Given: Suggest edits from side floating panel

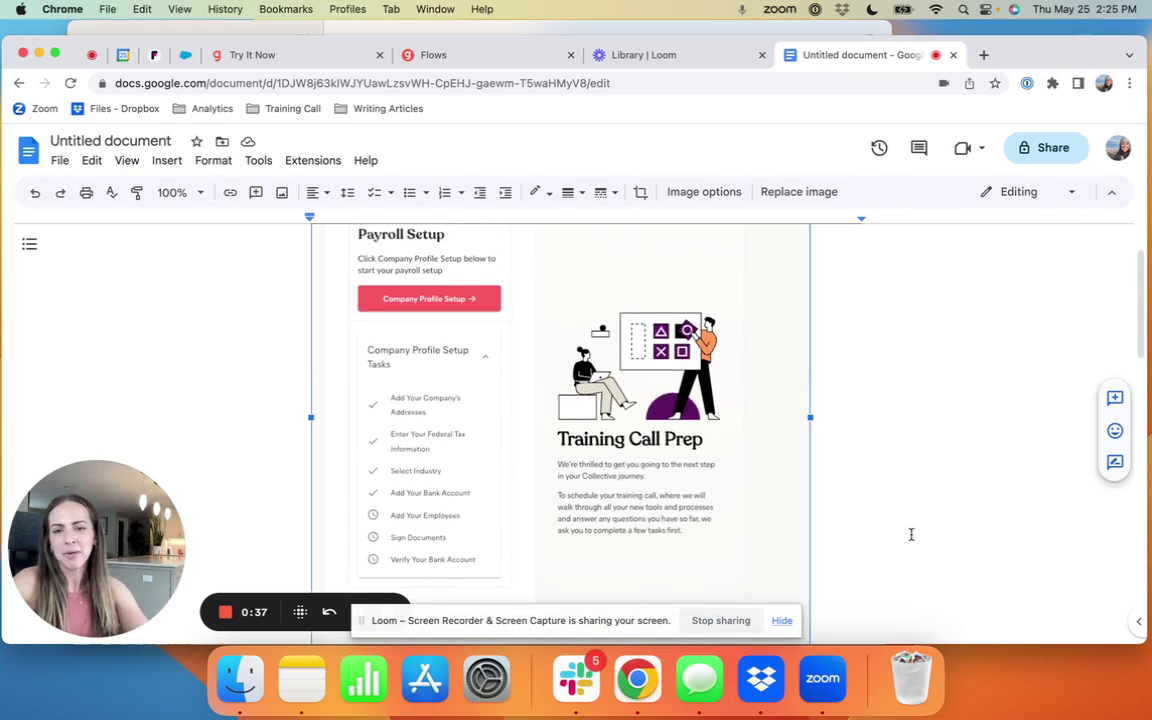Looking at the screenshot, I should 1115,462.
